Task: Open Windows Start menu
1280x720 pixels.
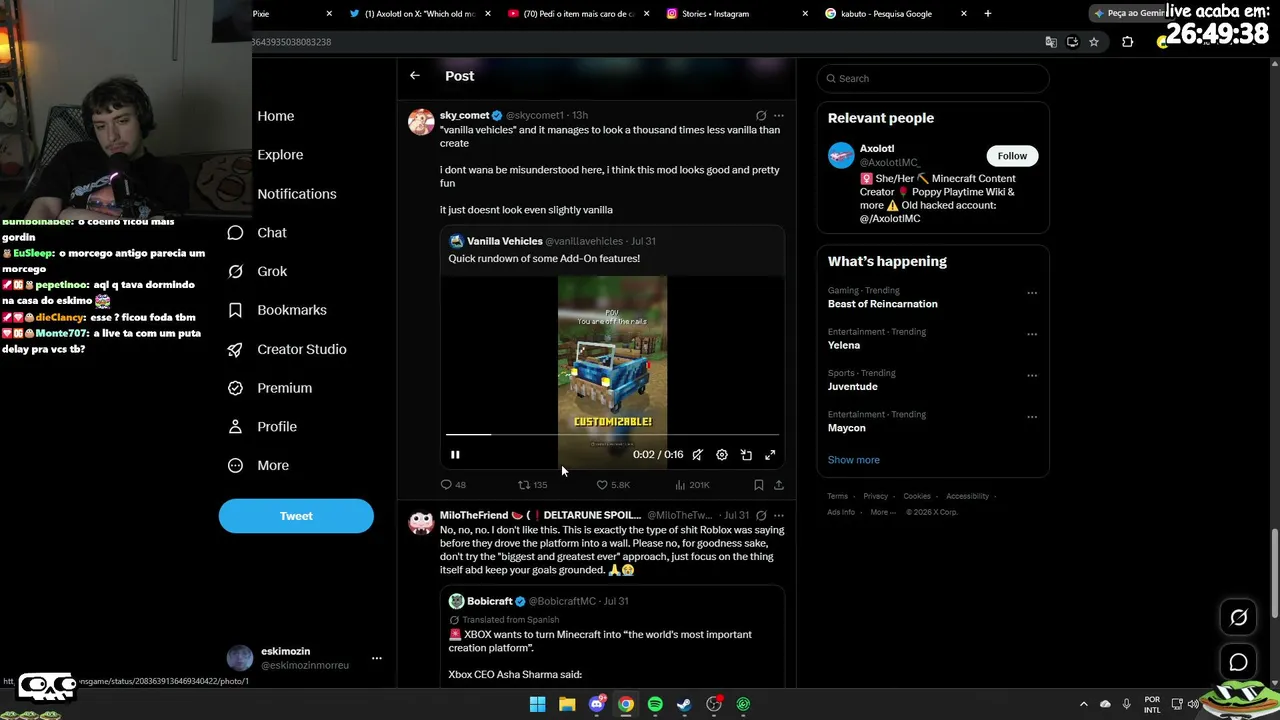Action: [x=538, y=704]
